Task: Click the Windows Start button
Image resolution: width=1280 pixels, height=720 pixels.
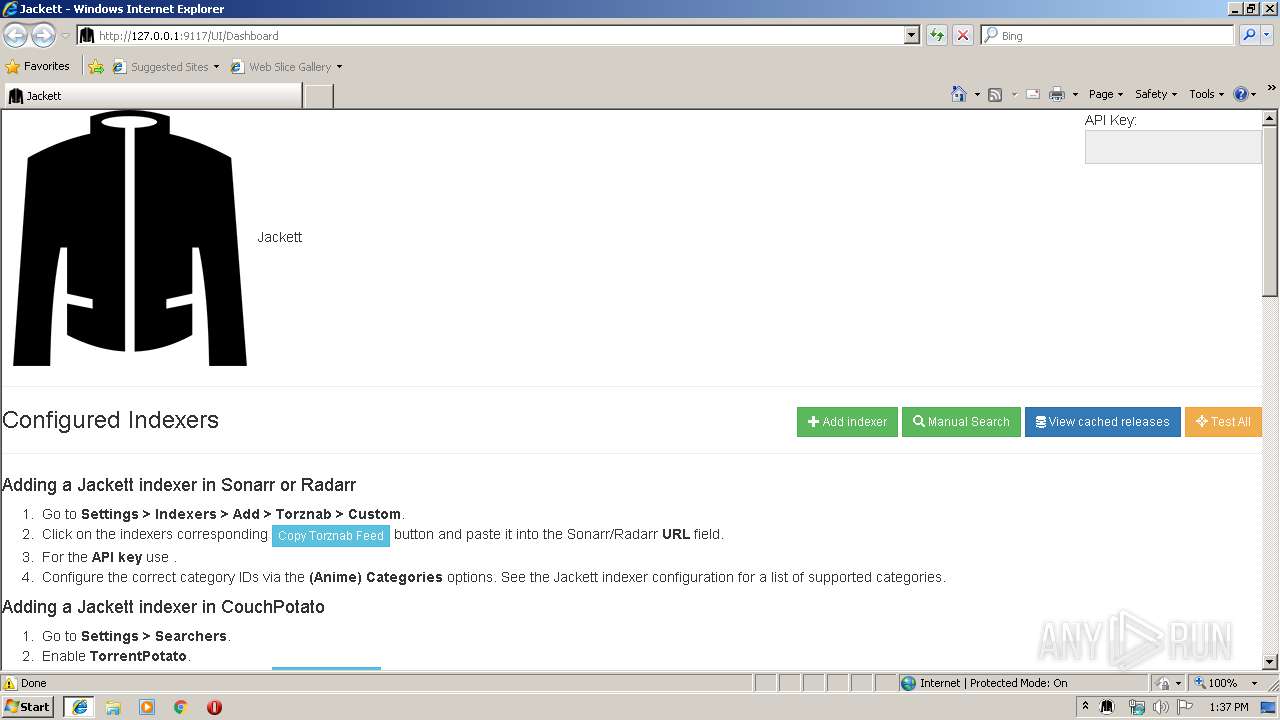Action: [28, 707]
